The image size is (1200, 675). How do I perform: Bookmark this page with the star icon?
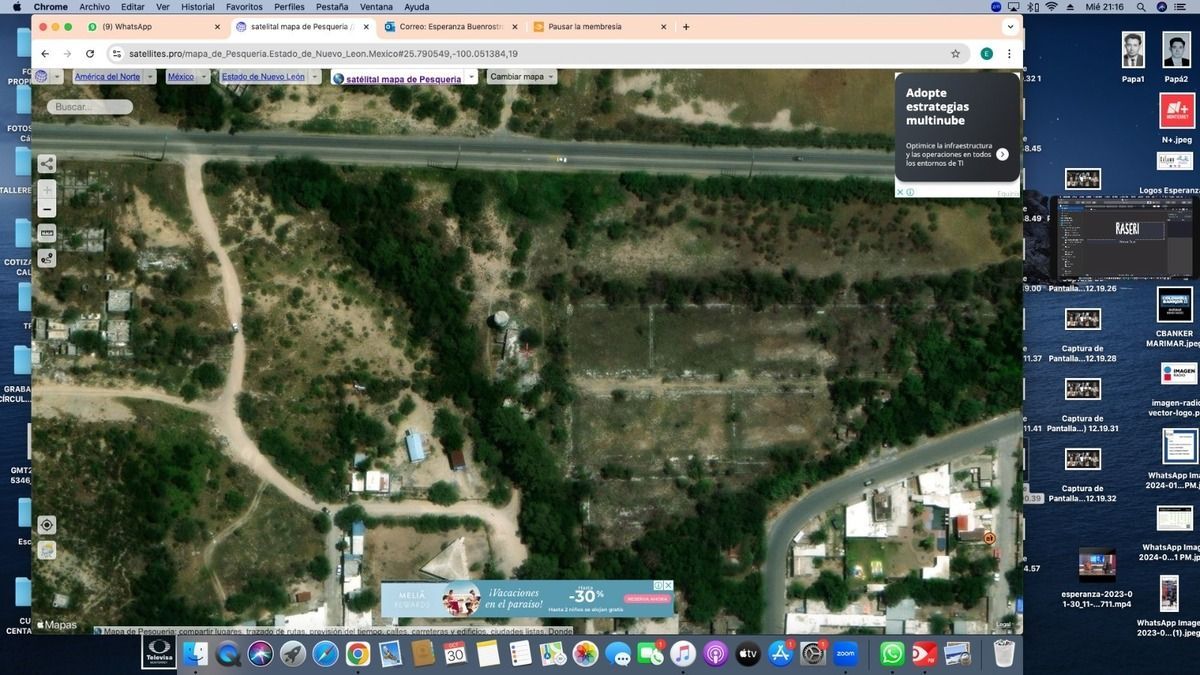(x=955, y=53)
